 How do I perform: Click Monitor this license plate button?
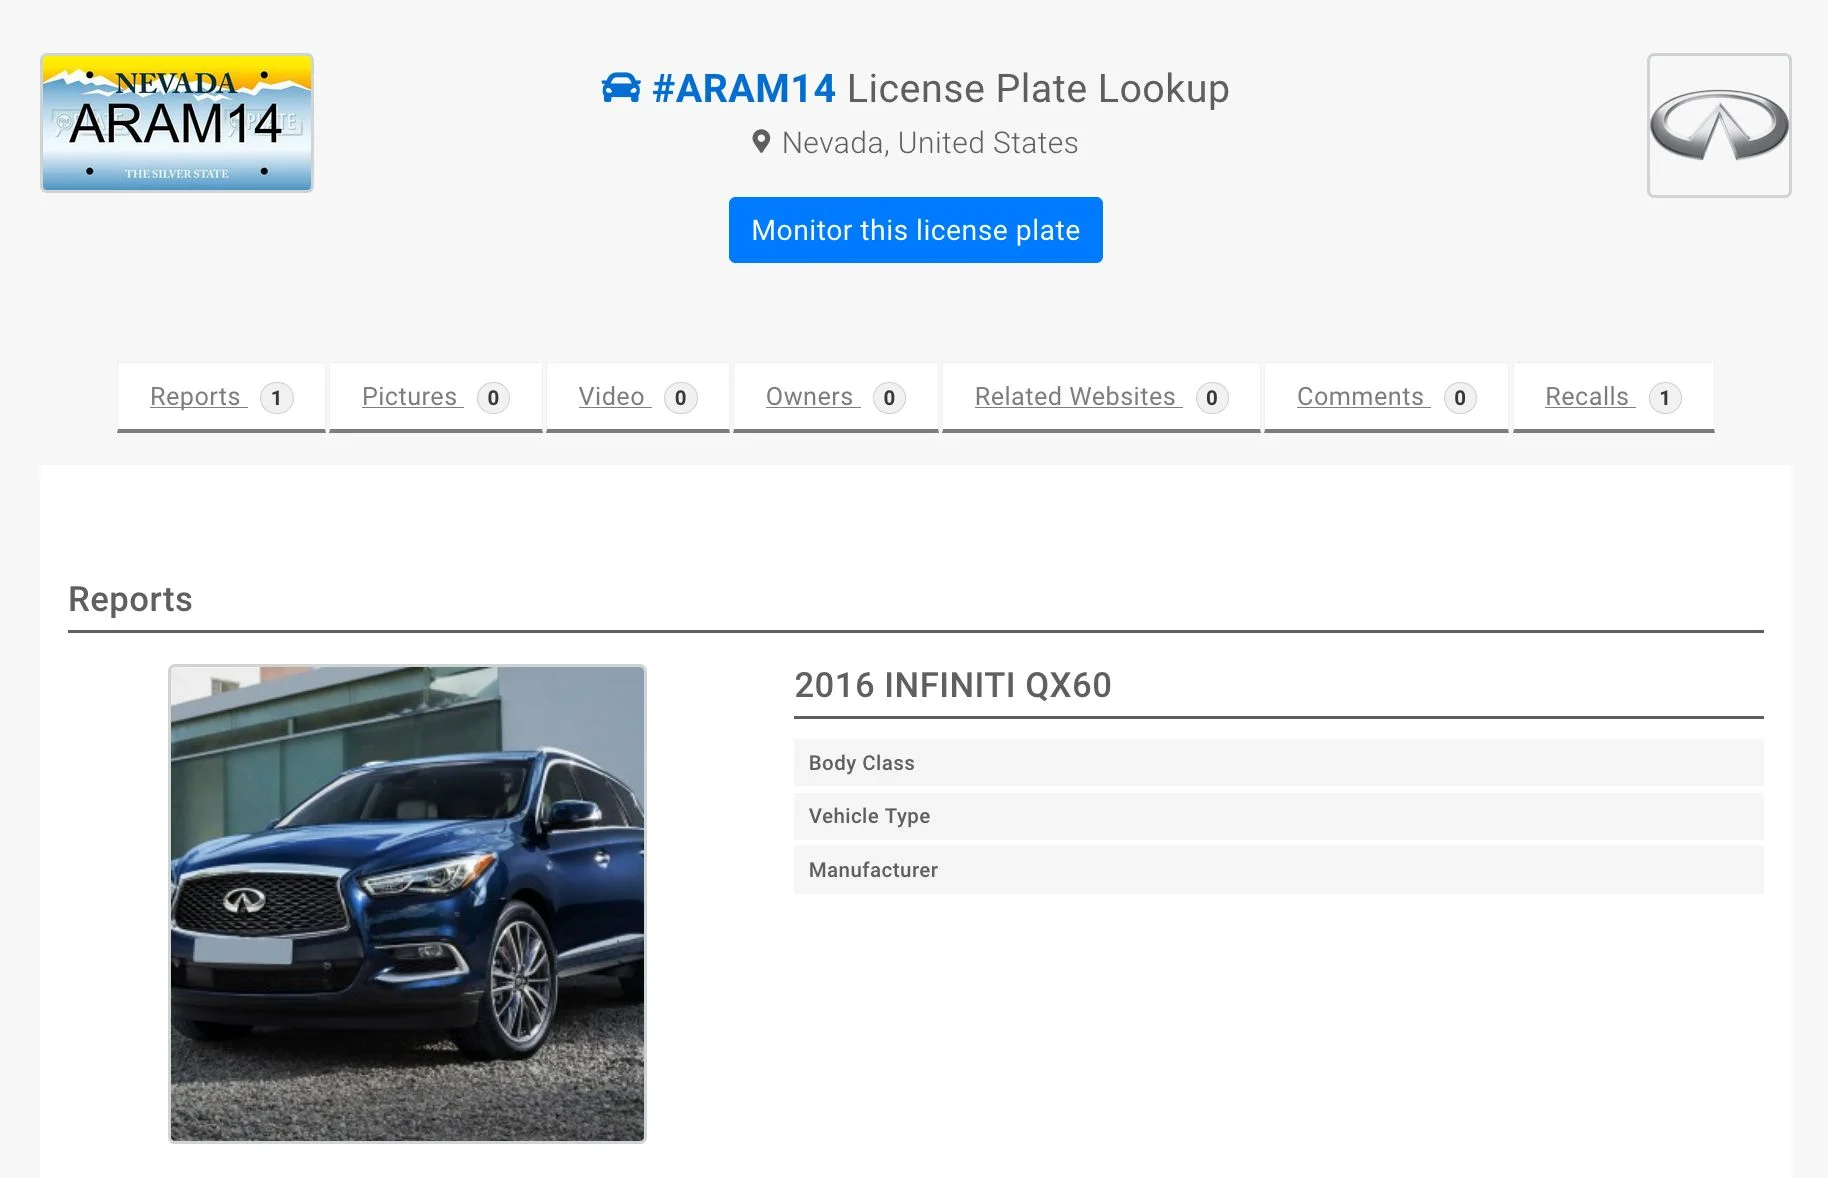[x=915, y=230]
